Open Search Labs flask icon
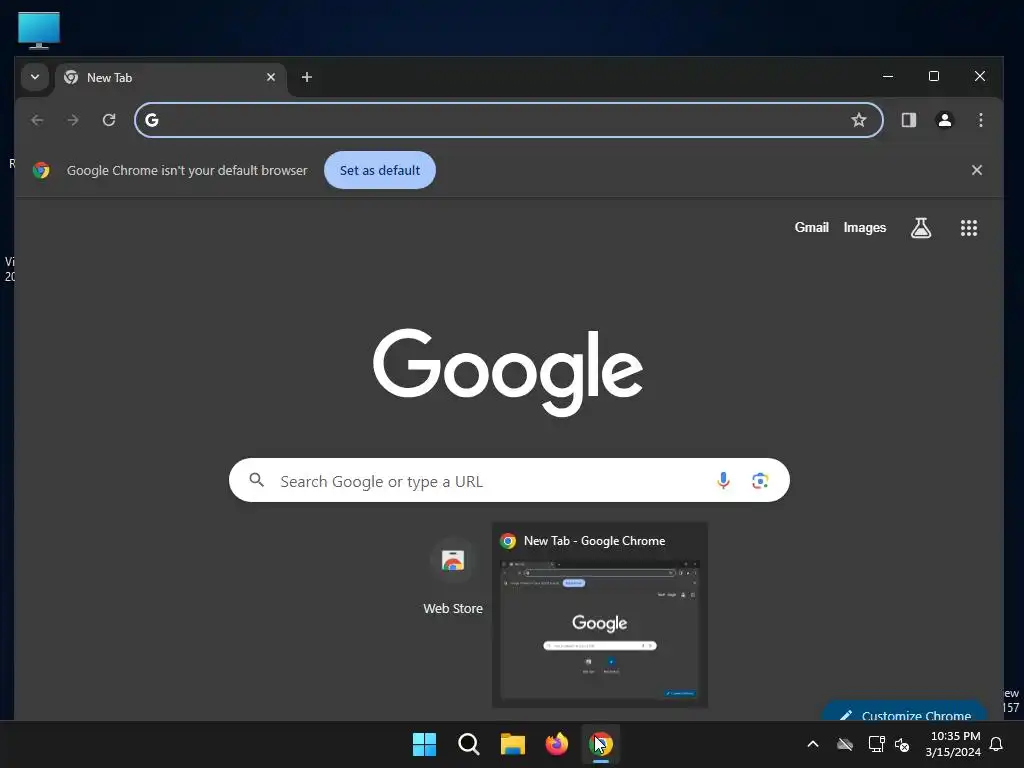 921,228
